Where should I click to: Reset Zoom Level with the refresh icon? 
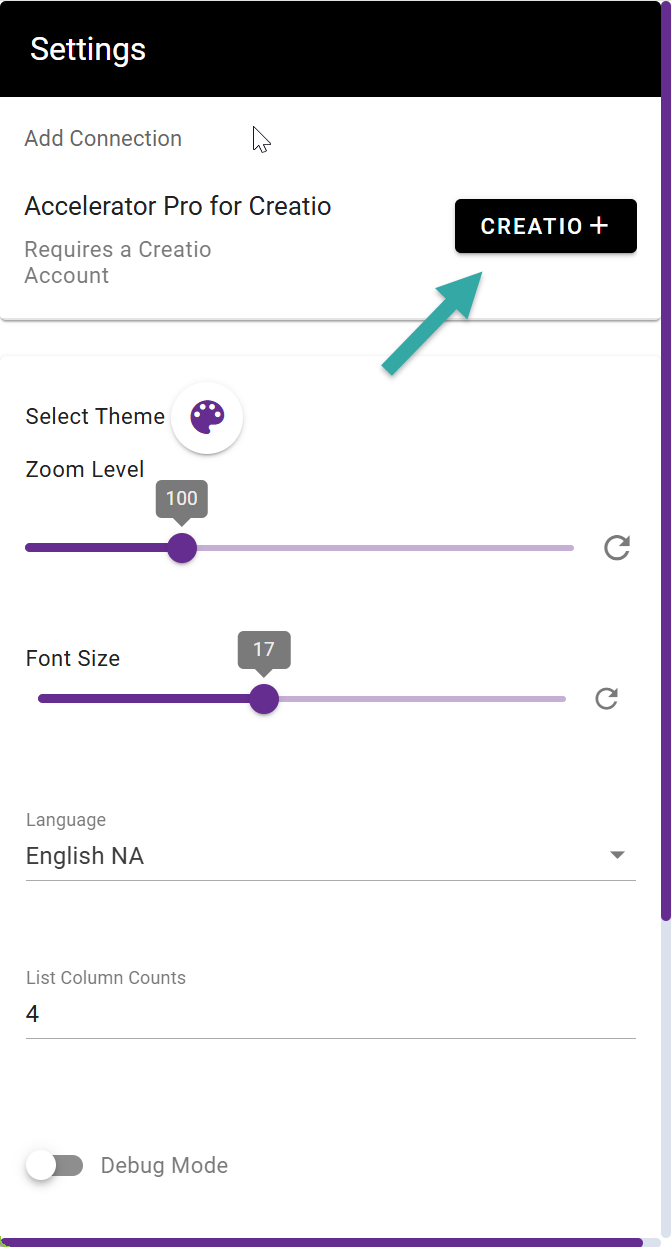pyautogui.click(x=617, y=548)
